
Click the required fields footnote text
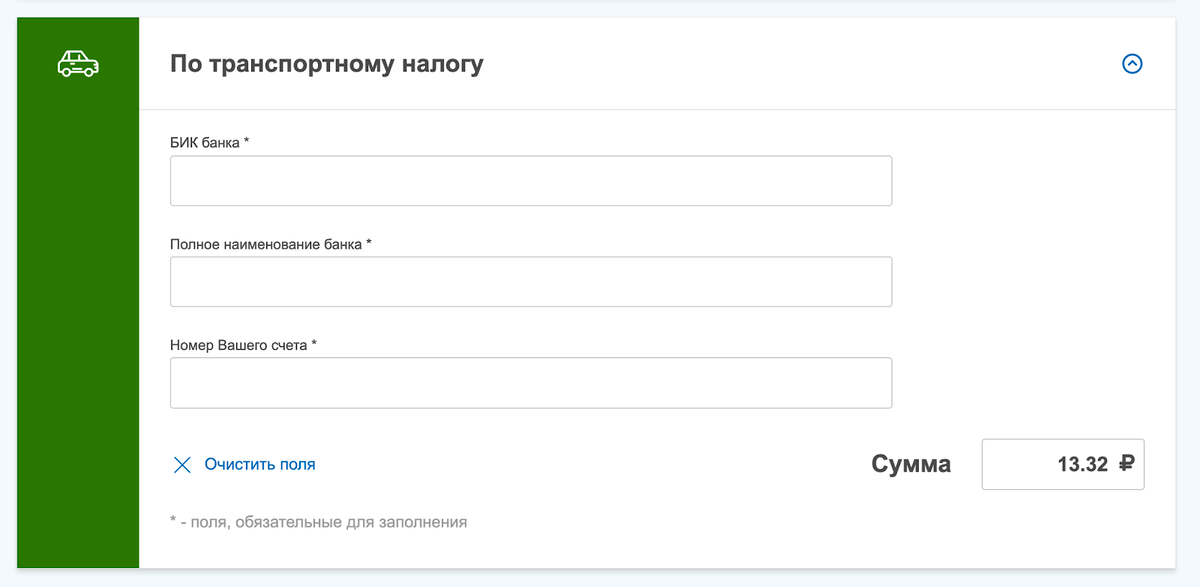[320, 521]
